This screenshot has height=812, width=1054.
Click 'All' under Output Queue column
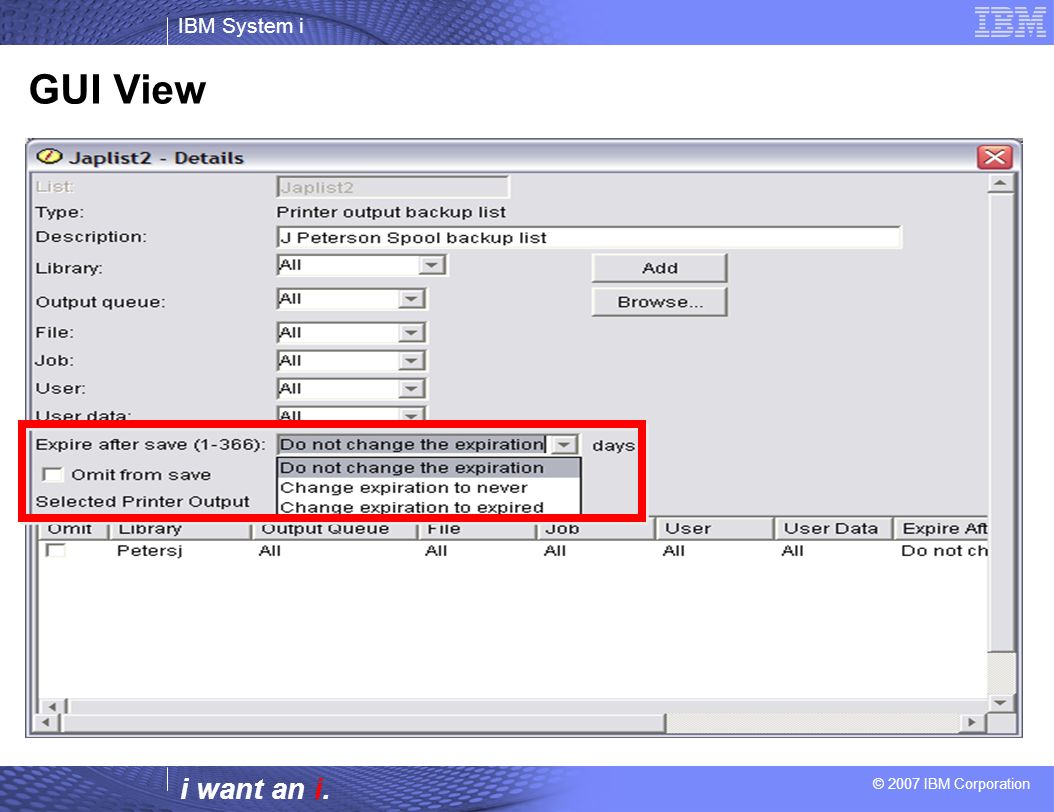click(270, 551)
